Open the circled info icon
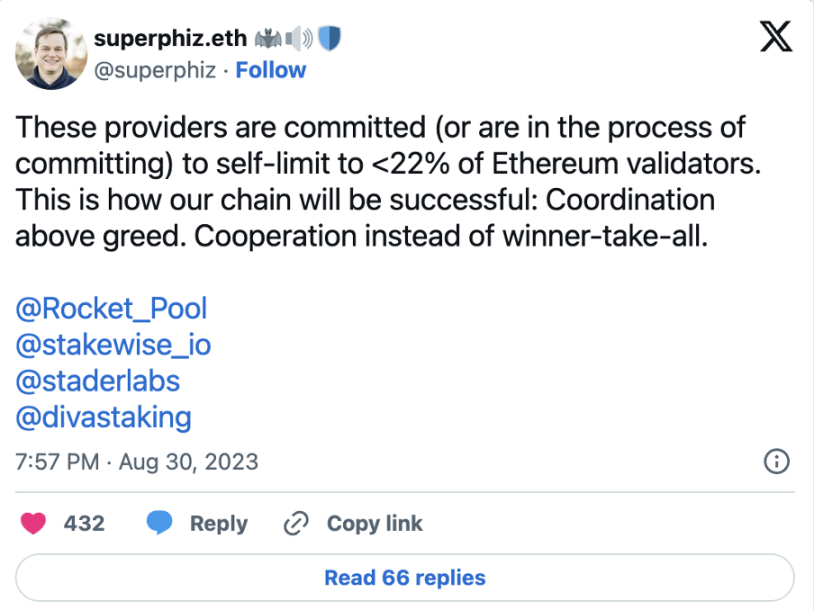This screenshot has height=610, width=814. tap(776, 461)
